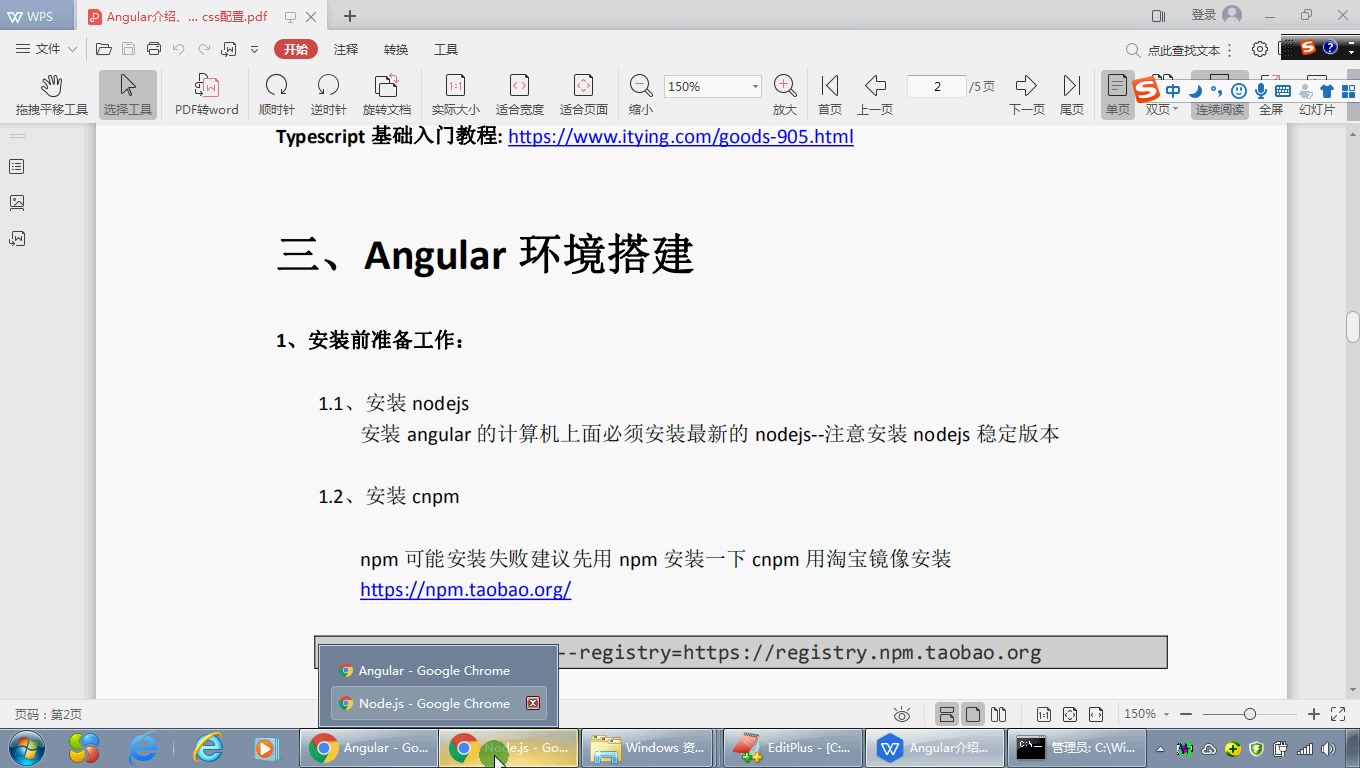This screenshot has height=768, width=1360.
Task: Switch to the 注释 tab
Action: tap(346, 49)
